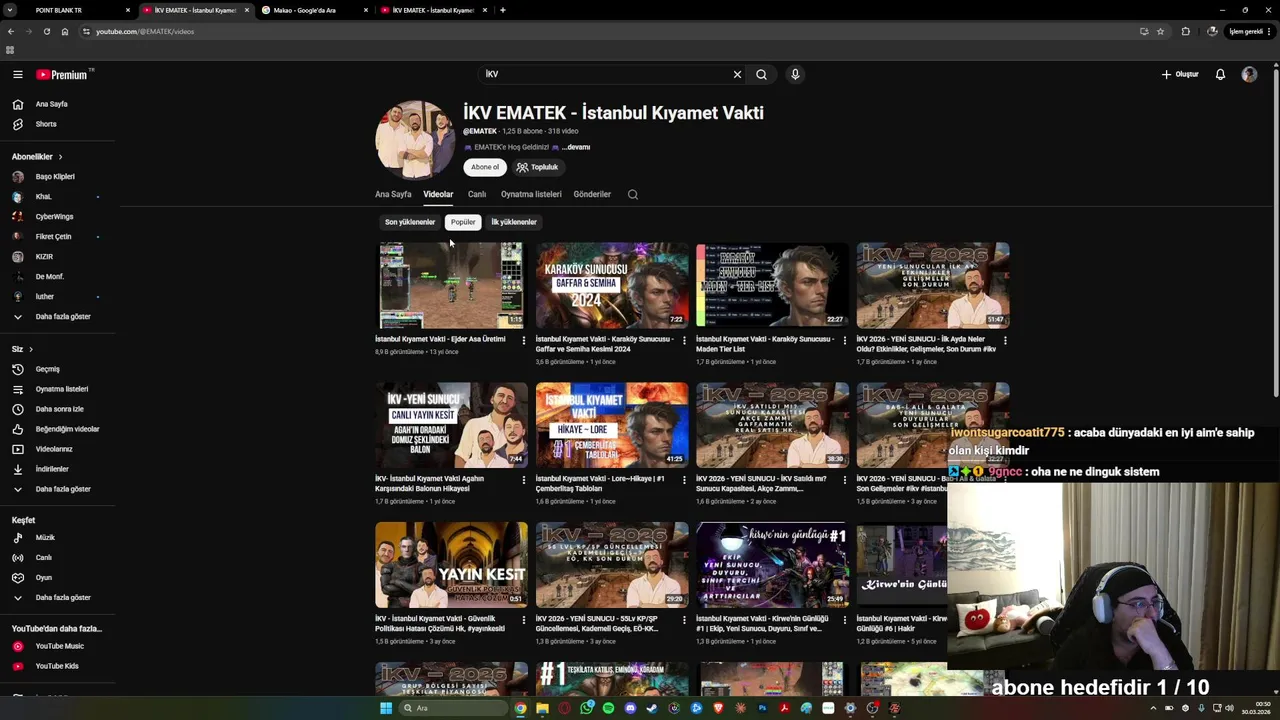Open the tab search dropdown arrow
The image size is (1280, 720).
[9, 10]
